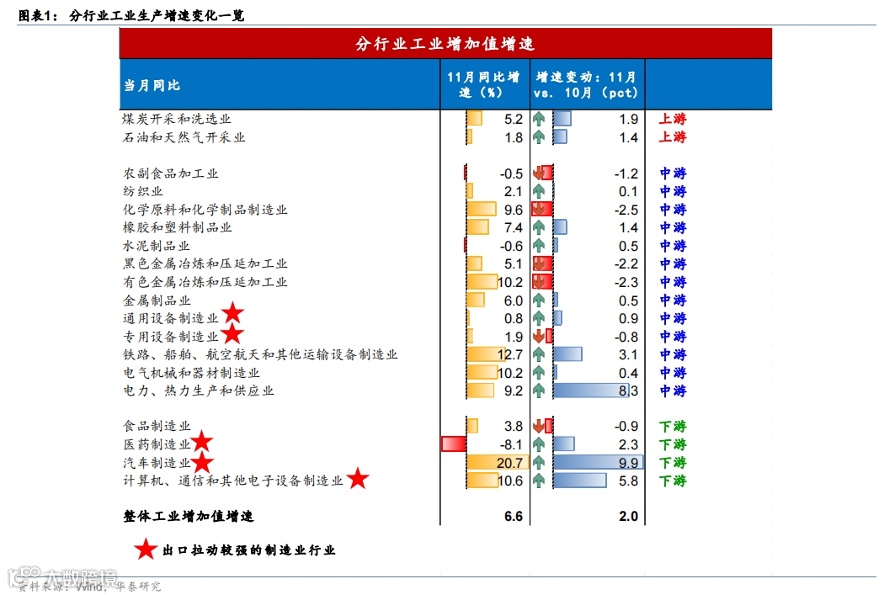Click the bold label 整体工业增加值增速
Viewport: 890px width, 595px height.
point(188,516)
